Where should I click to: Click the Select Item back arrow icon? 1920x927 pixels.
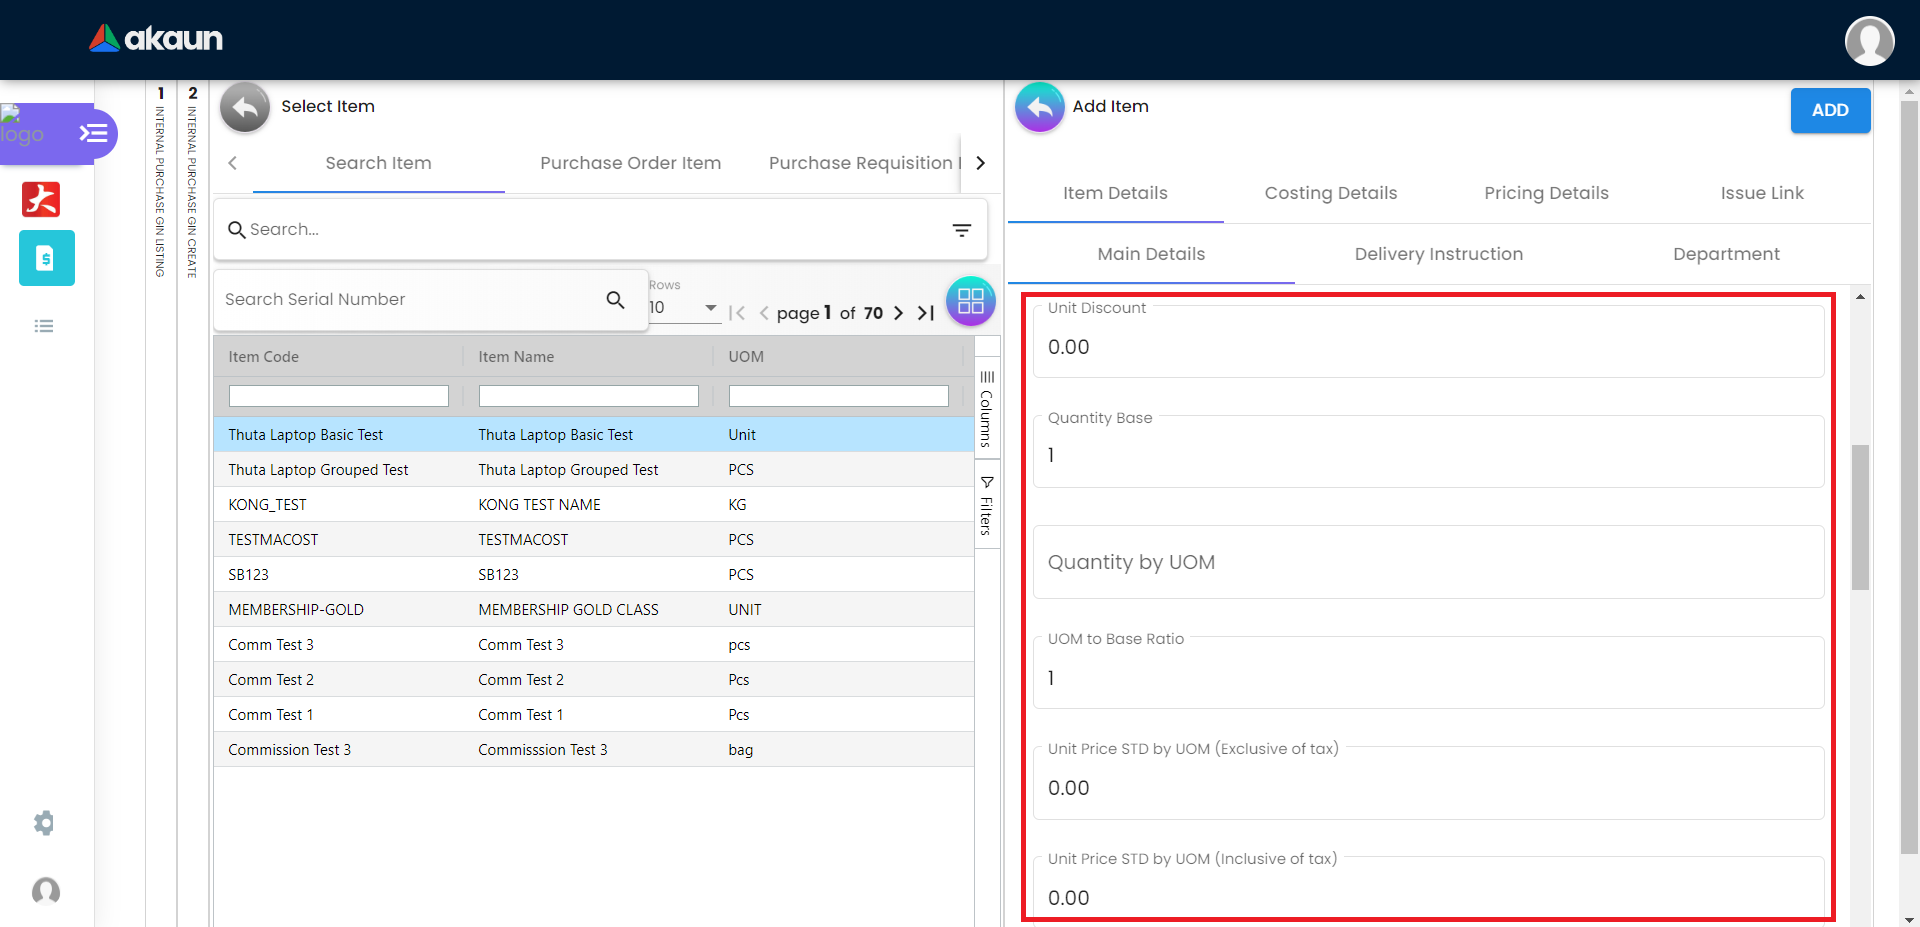pos(245,107)
